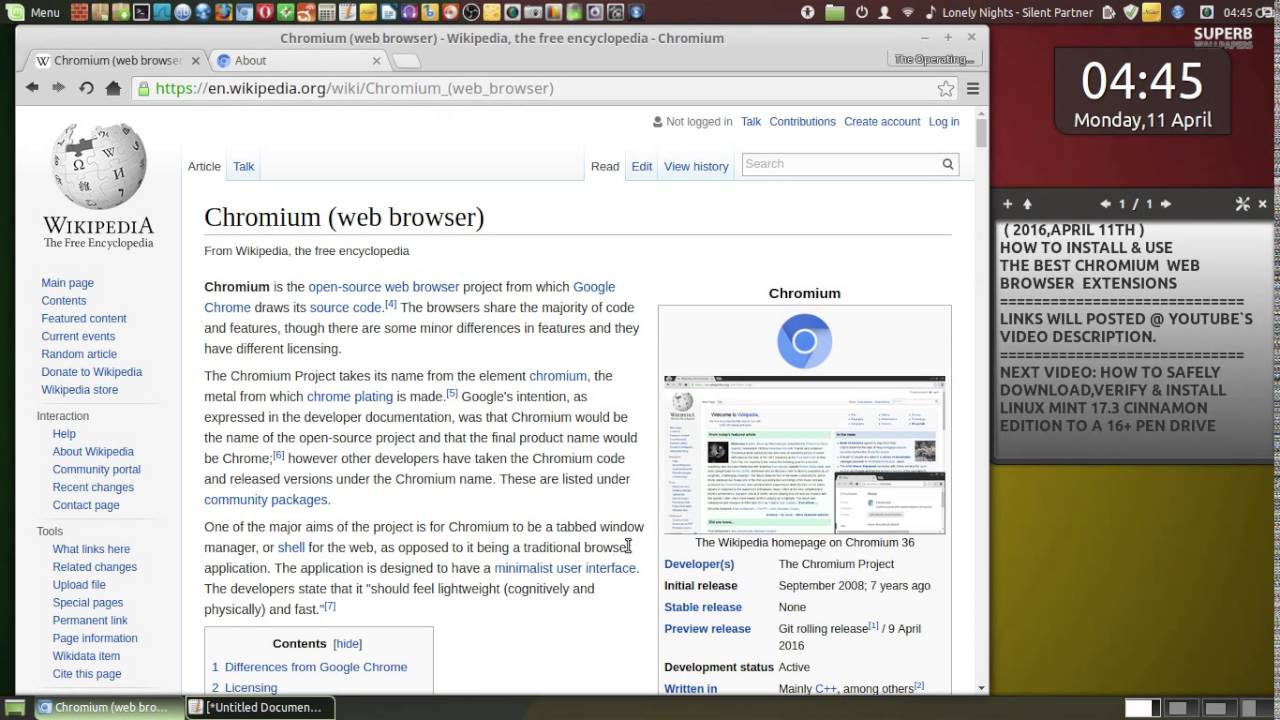Click the shield update manager tray icon
The image size is (1280, 720).
click(1131, 12)
